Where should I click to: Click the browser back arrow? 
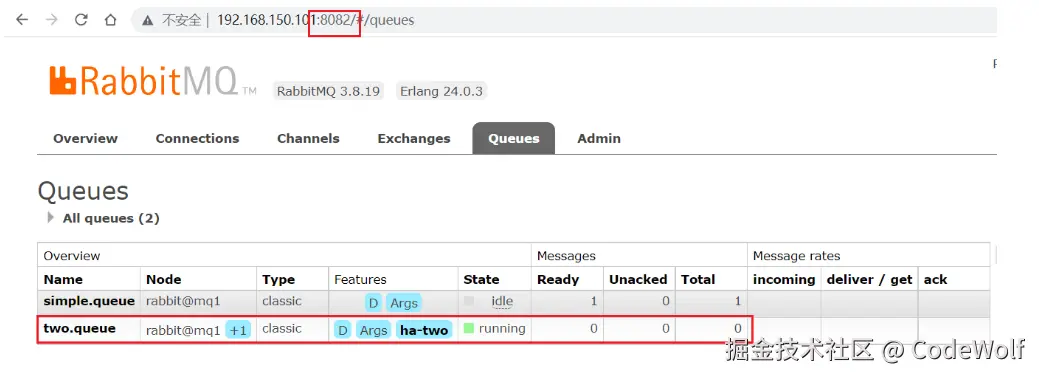22,20
